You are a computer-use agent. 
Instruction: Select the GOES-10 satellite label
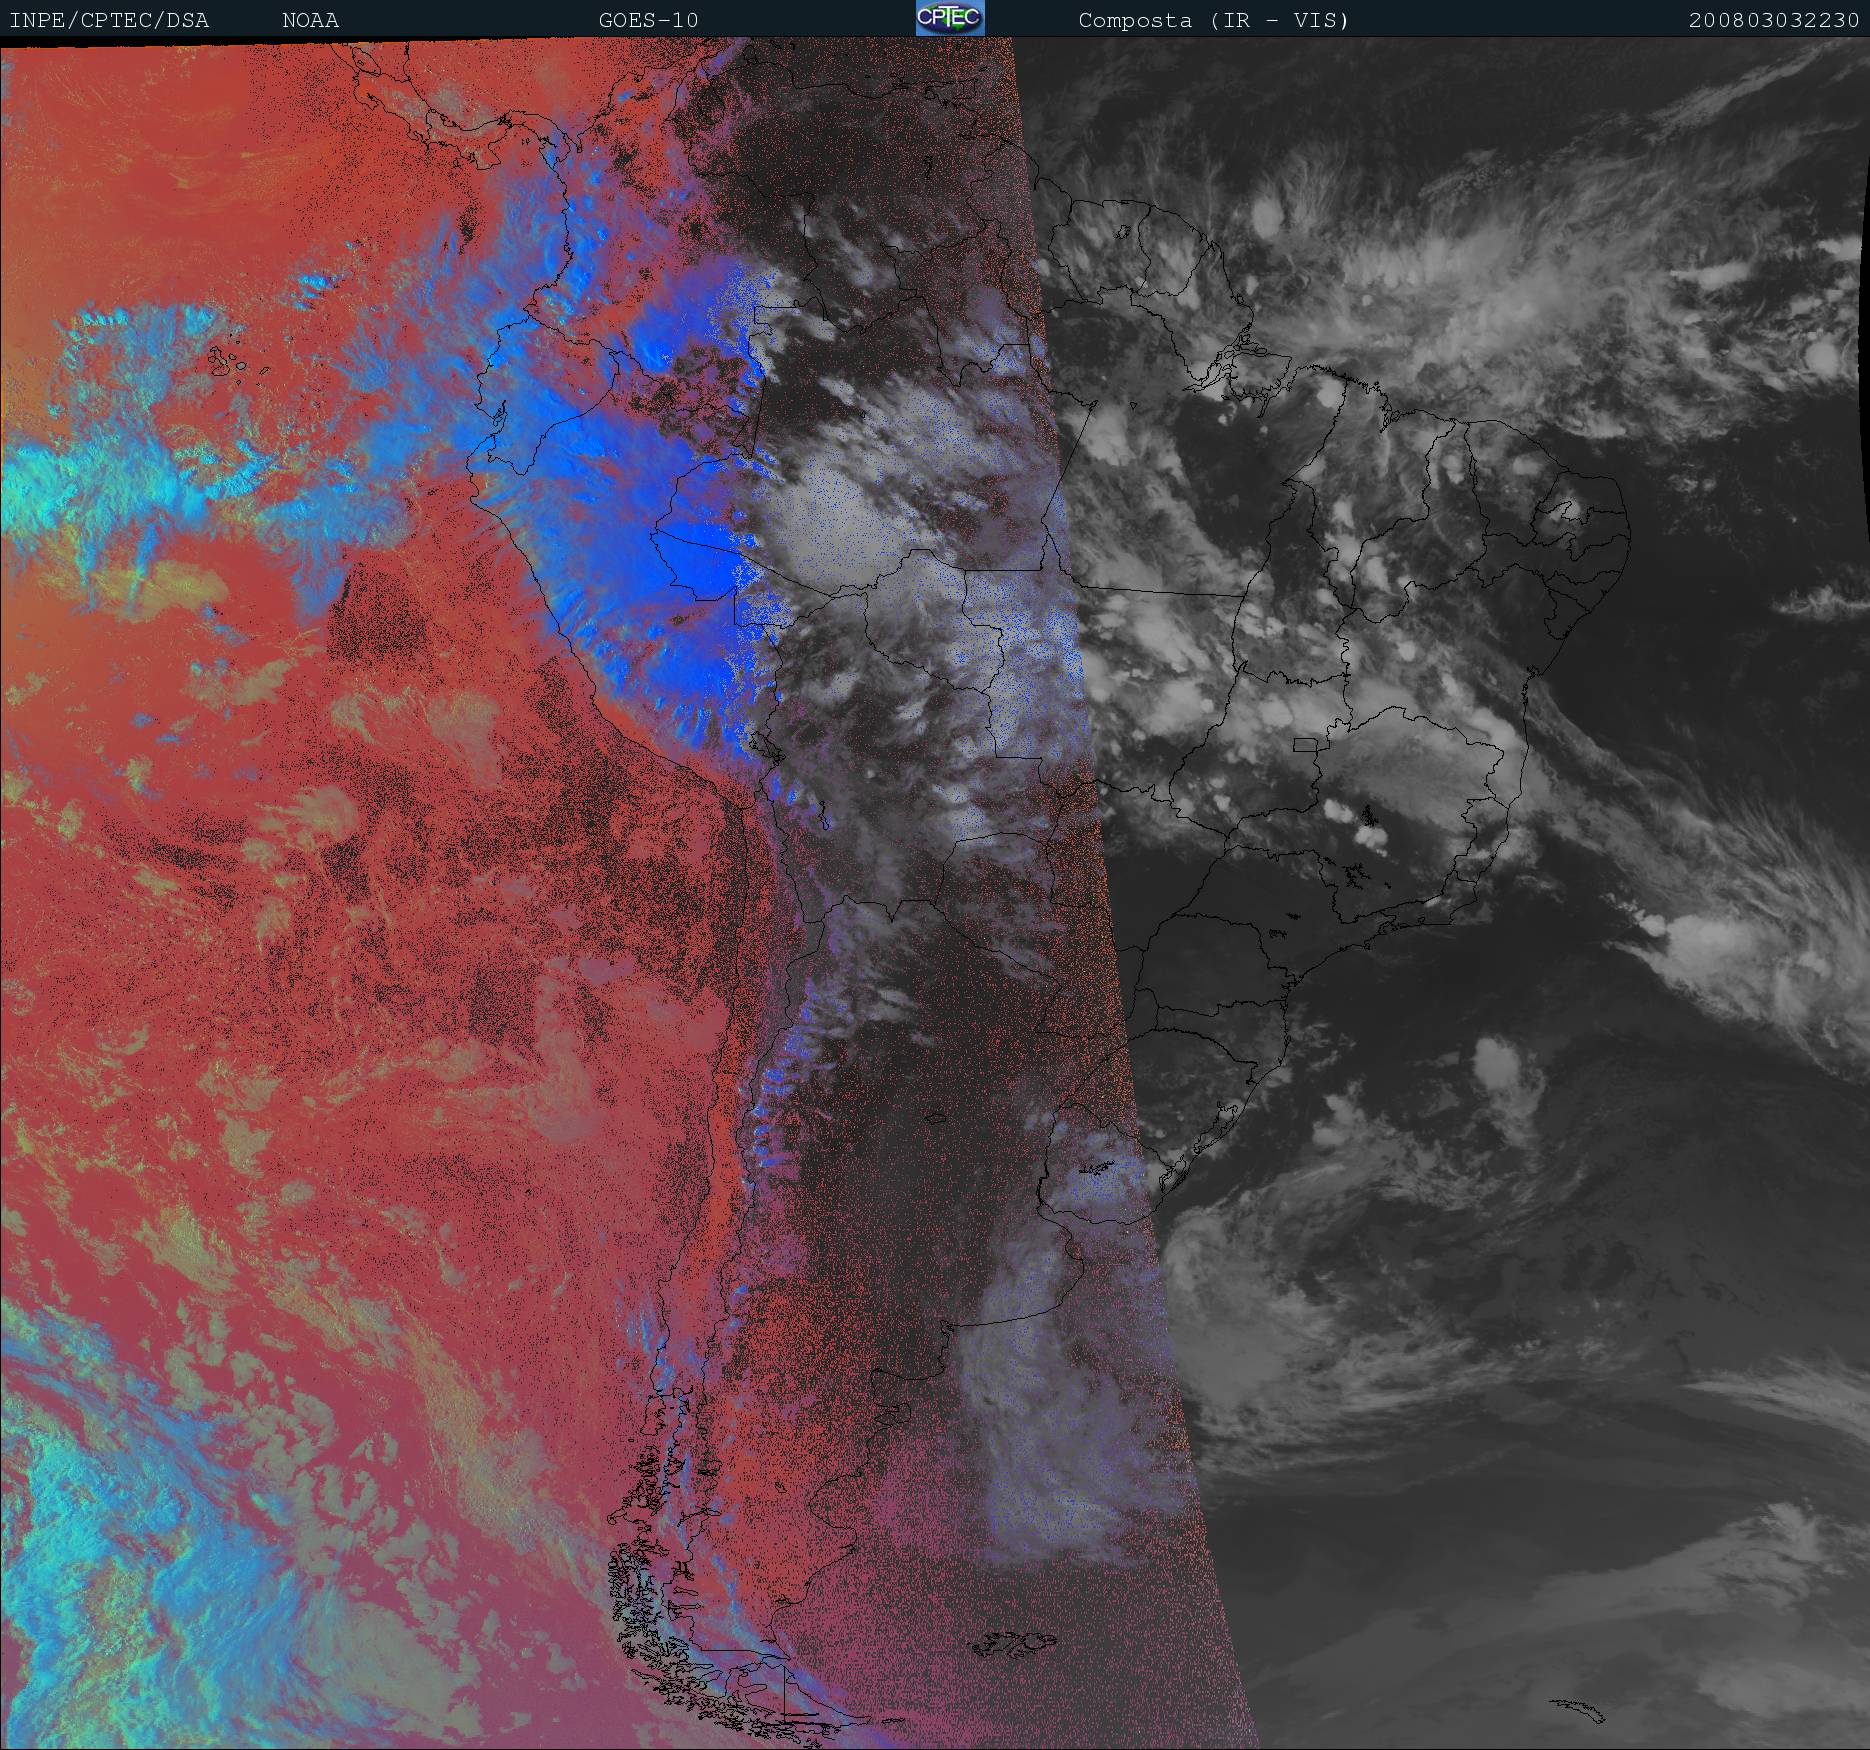click(648, 20)
